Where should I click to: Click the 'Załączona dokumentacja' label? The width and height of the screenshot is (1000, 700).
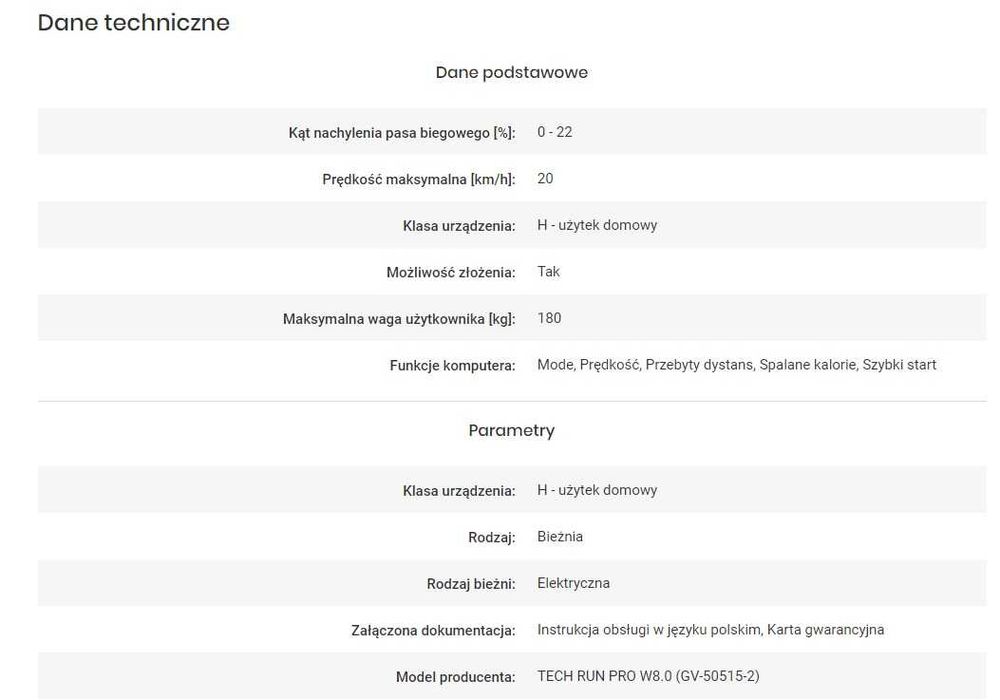point(433,630)
